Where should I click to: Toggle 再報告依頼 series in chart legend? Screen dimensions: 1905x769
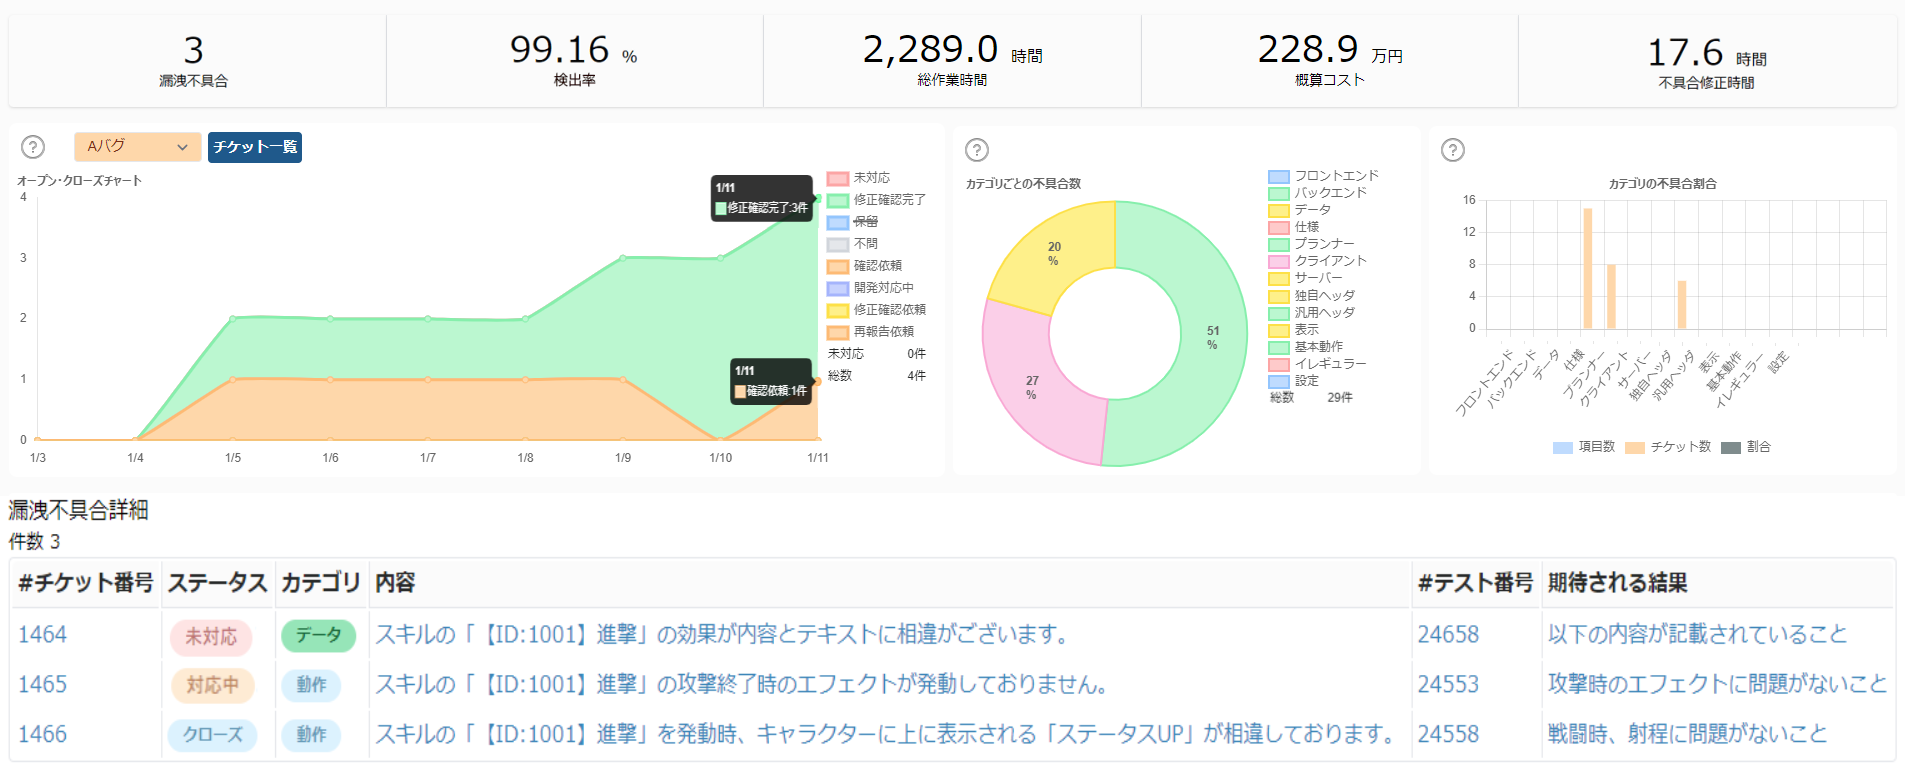click(x=871, y=332)
